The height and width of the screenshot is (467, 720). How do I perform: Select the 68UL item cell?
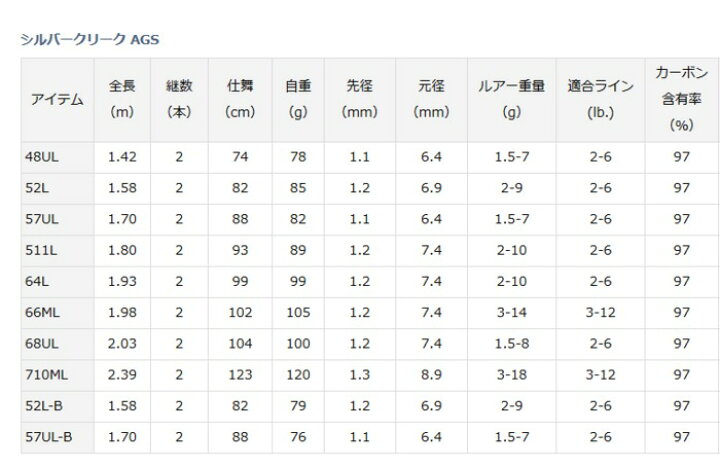(x=57, y=344)
